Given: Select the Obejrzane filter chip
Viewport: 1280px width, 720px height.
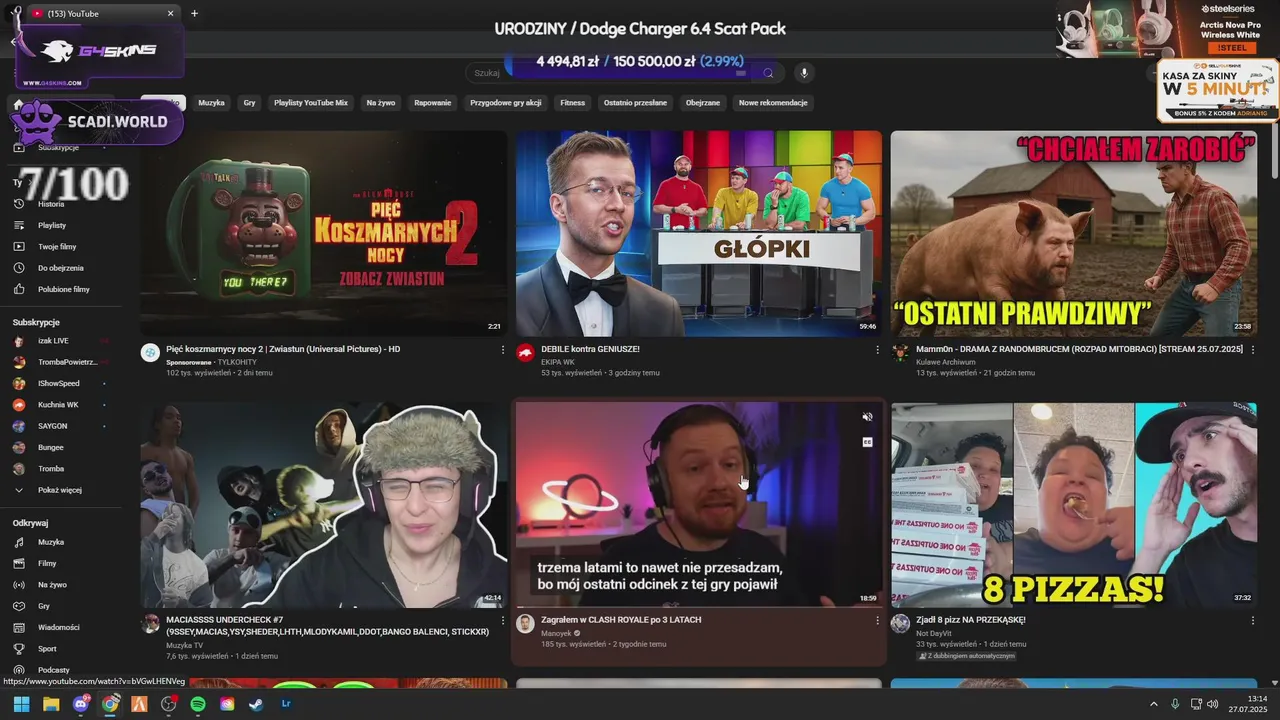Looking at the screenshot, I should (x=703, y=103).
